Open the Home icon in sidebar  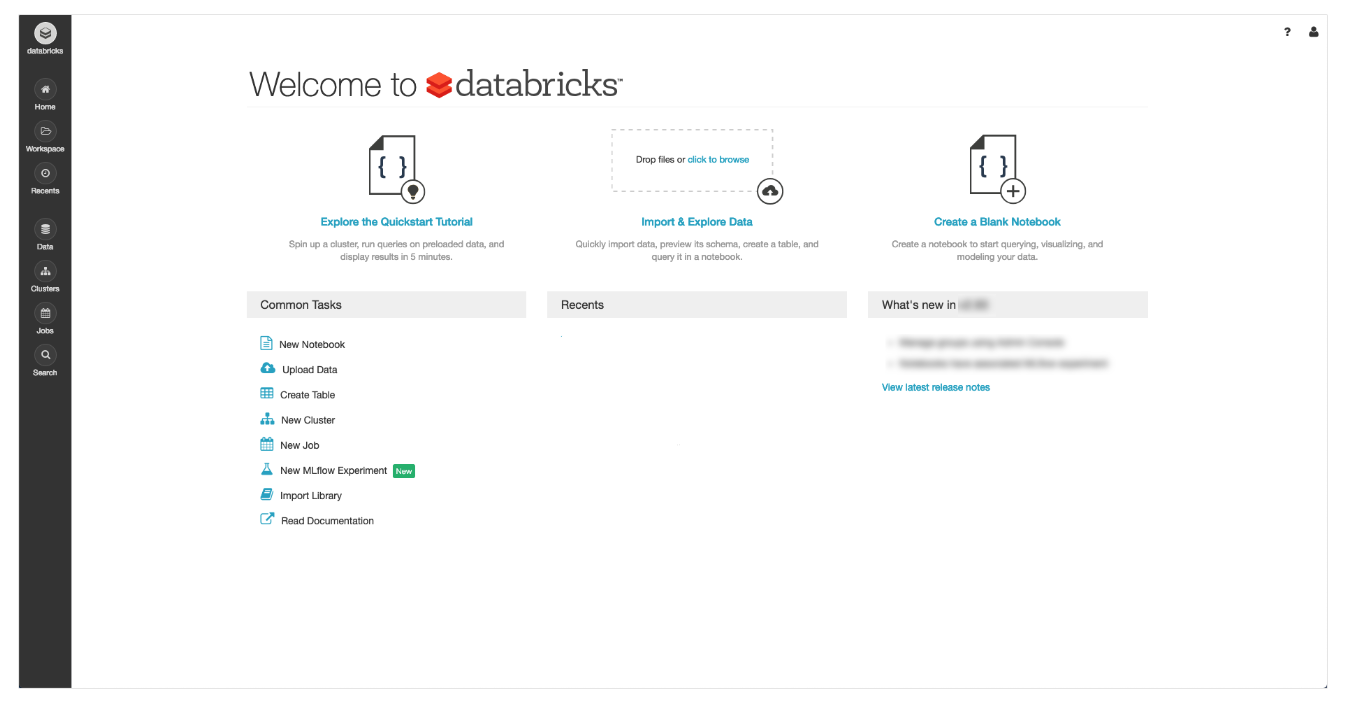point(45,89)
